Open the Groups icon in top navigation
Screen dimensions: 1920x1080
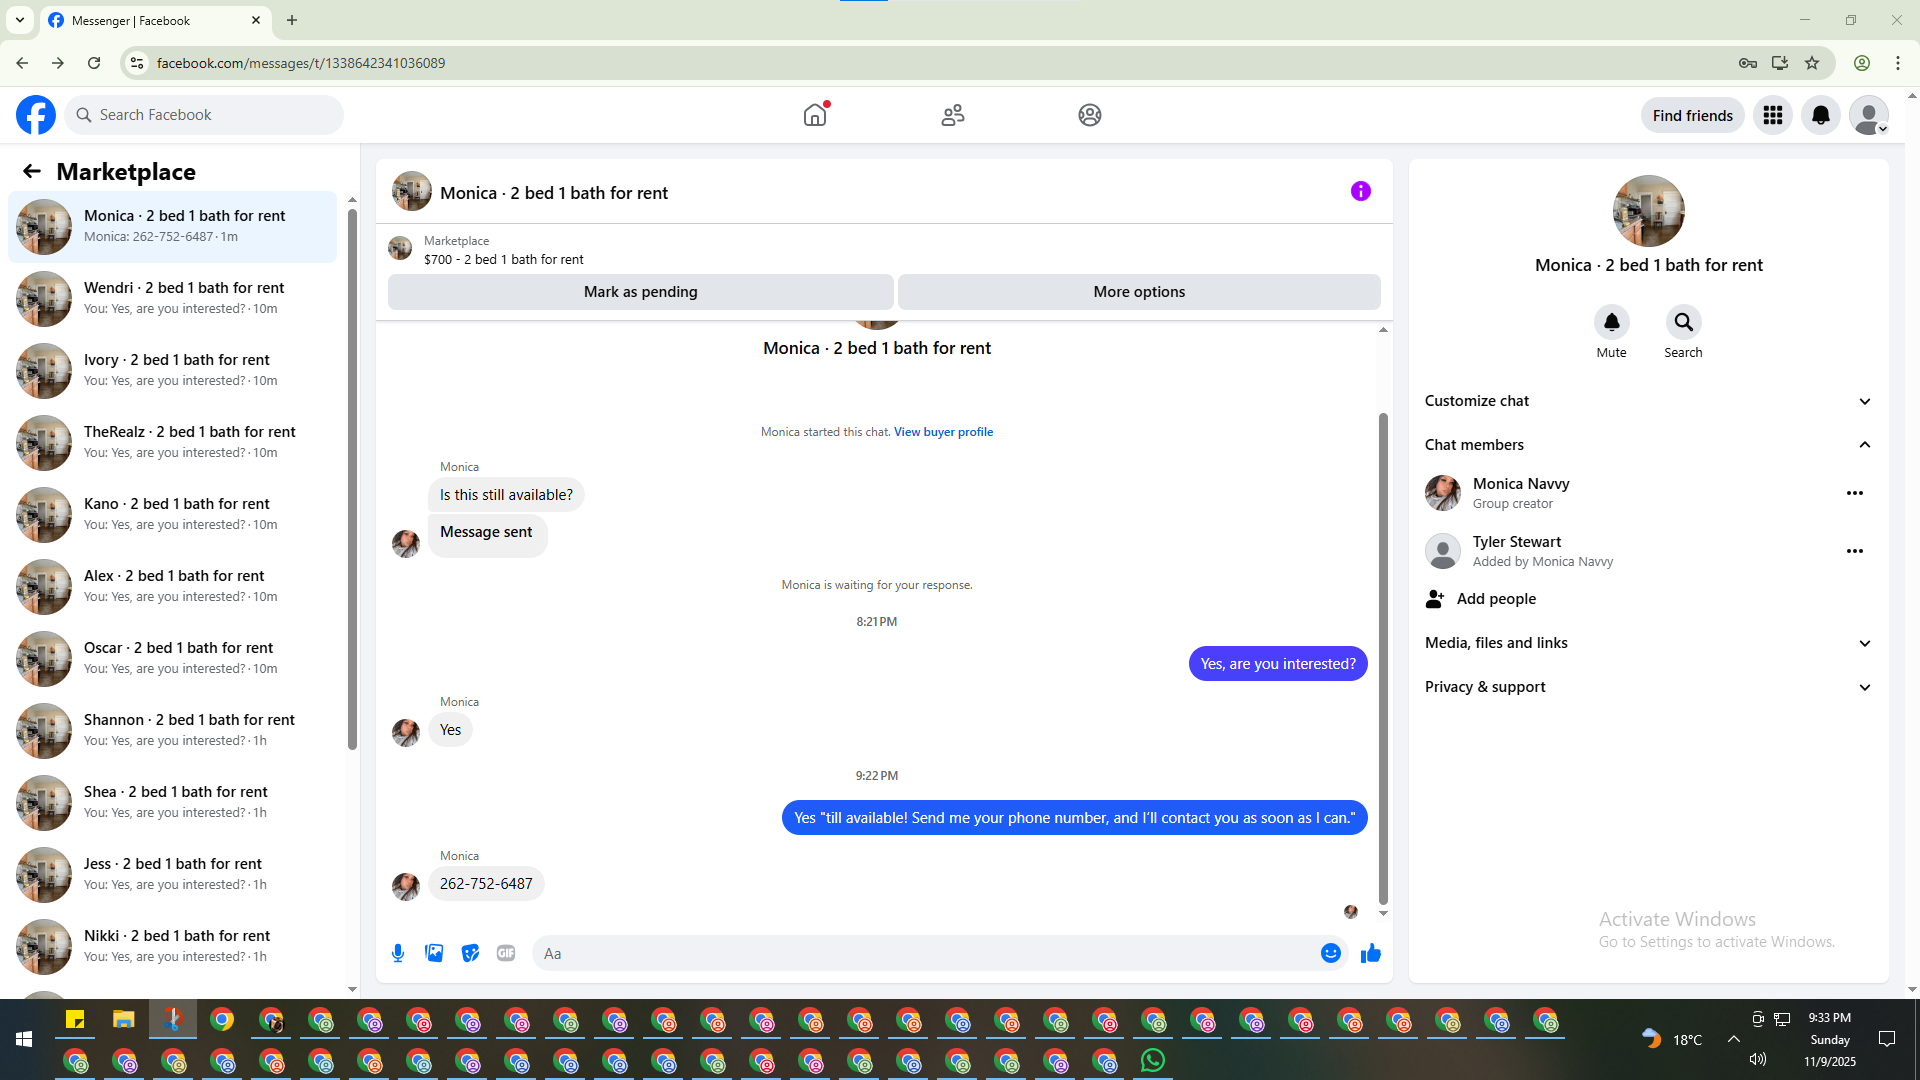pos(1090,115)
